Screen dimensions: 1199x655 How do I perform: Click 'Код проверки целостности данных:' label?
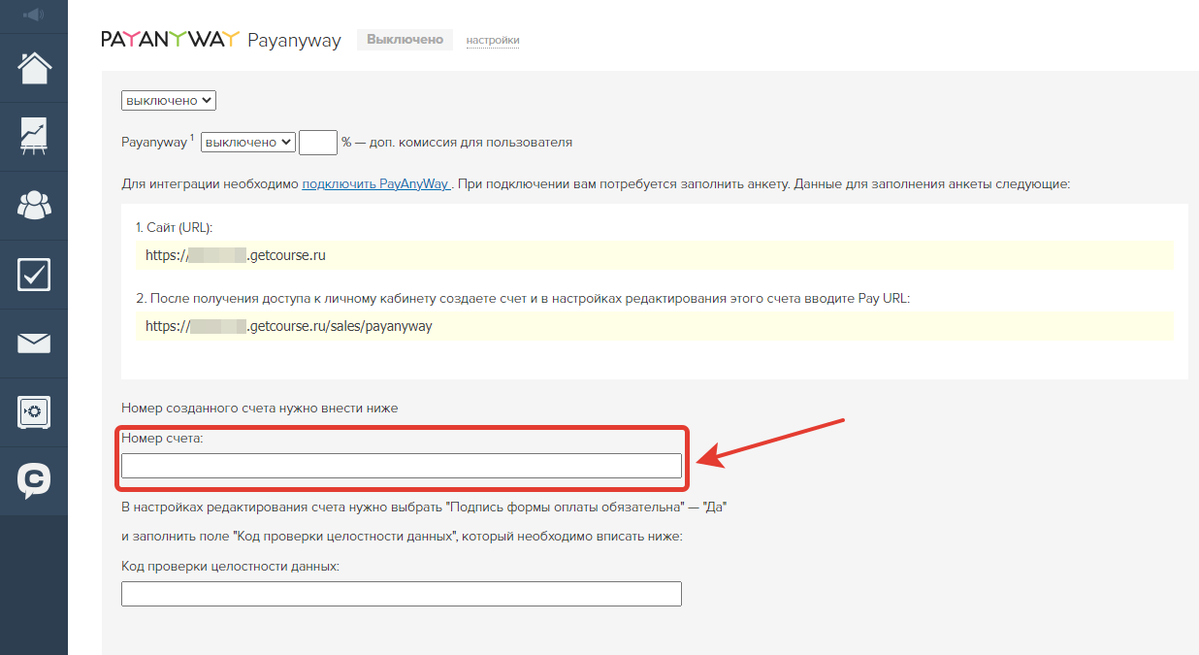230,566
